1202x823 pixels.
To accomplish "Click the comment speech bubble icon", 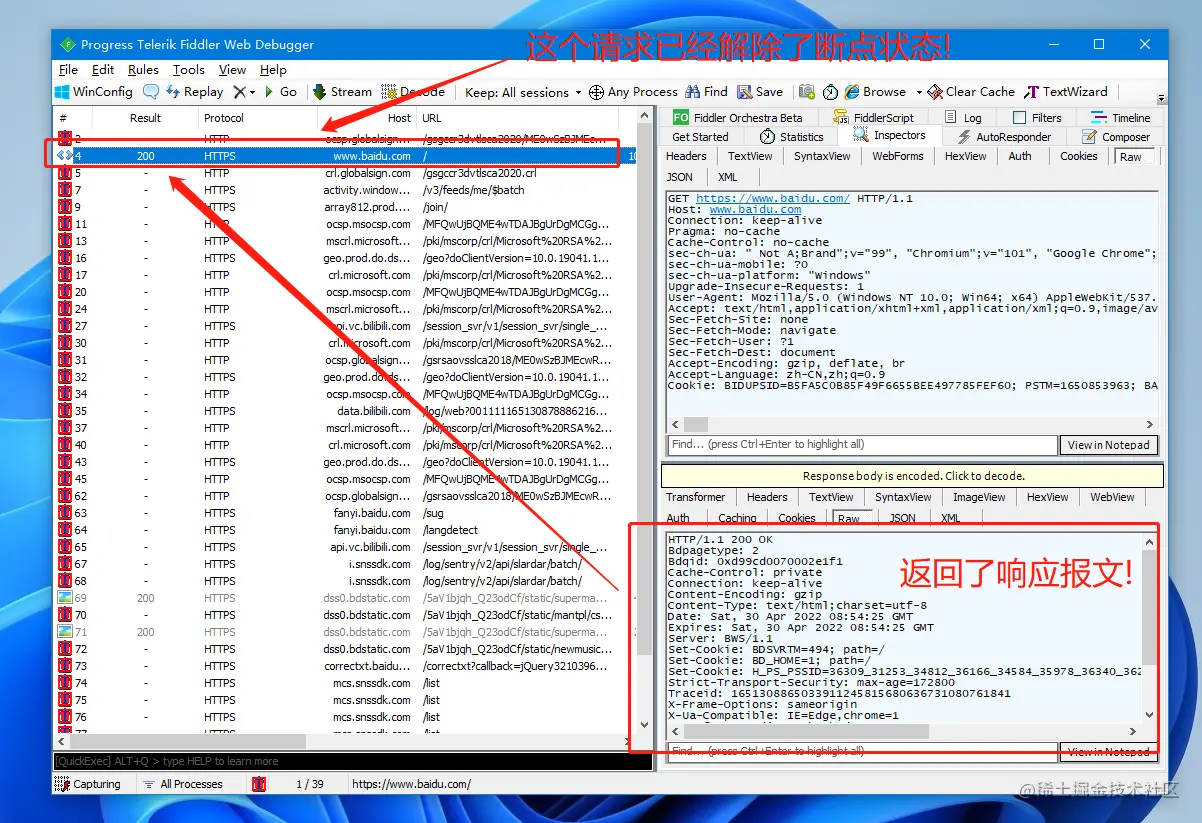I will tap(151, 92).
